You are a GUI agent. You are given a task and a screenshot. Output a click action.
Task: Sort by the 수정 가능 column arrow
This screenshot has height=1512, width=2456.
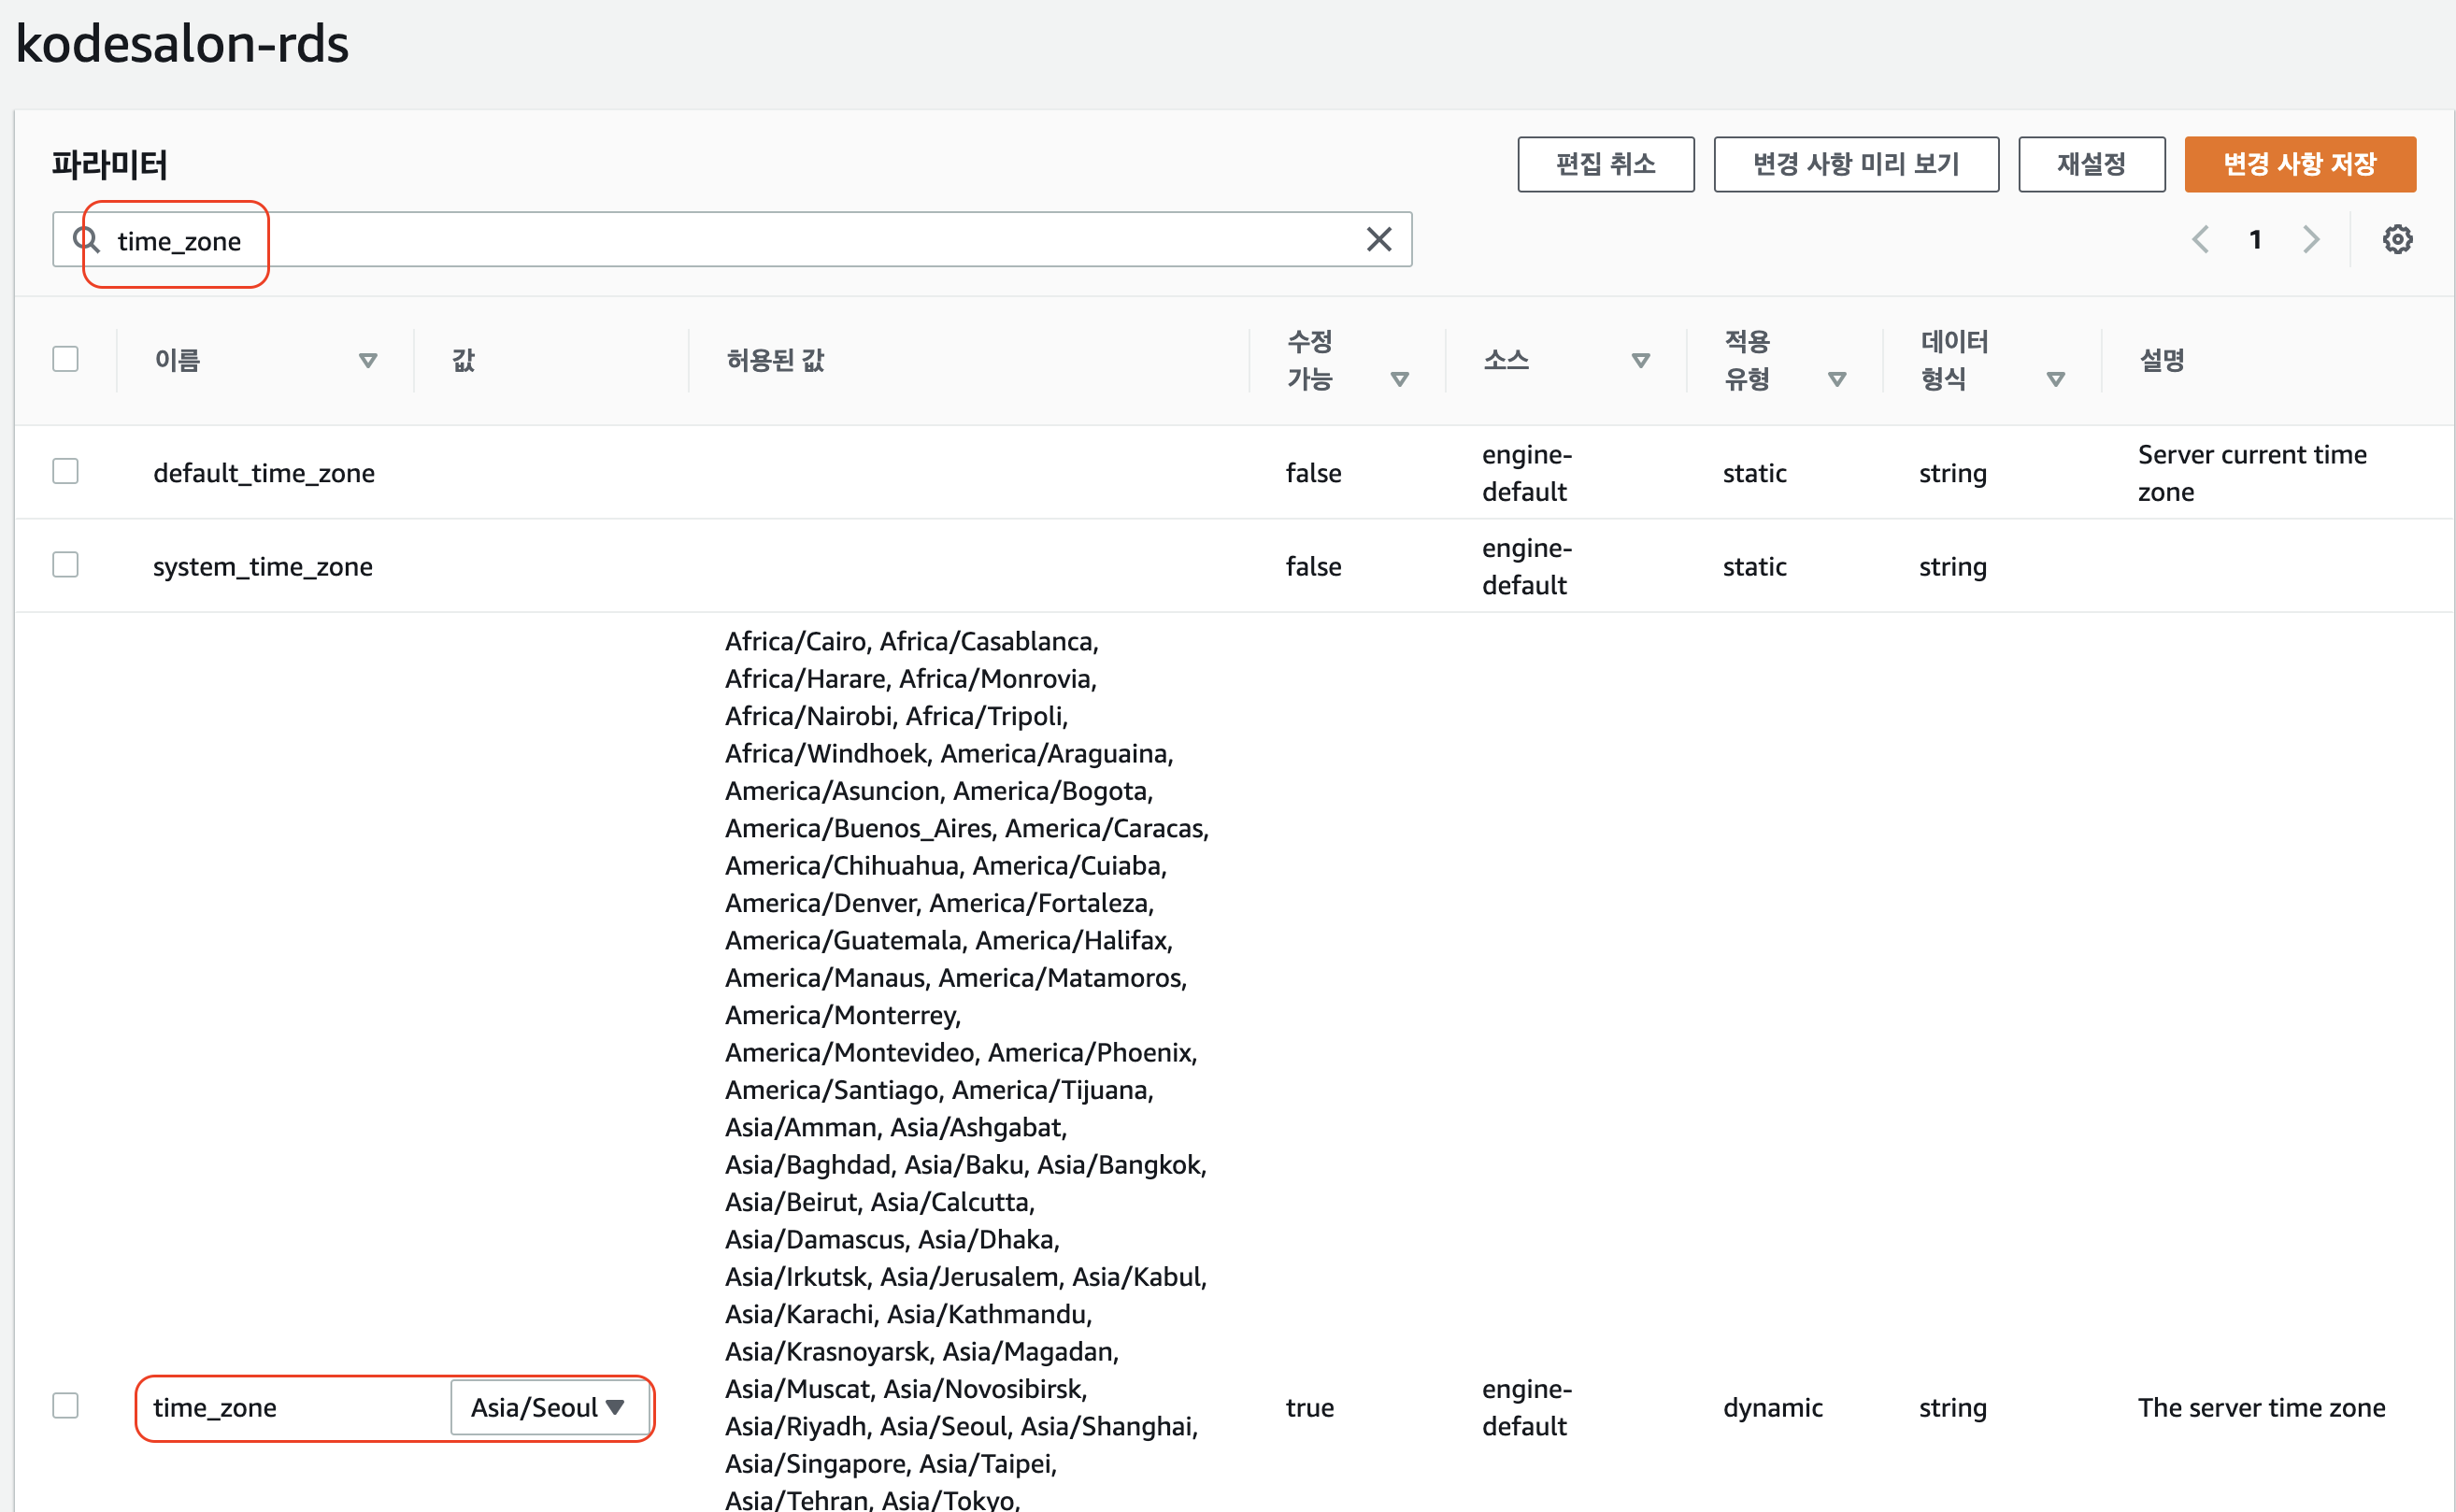[1399, 379]
